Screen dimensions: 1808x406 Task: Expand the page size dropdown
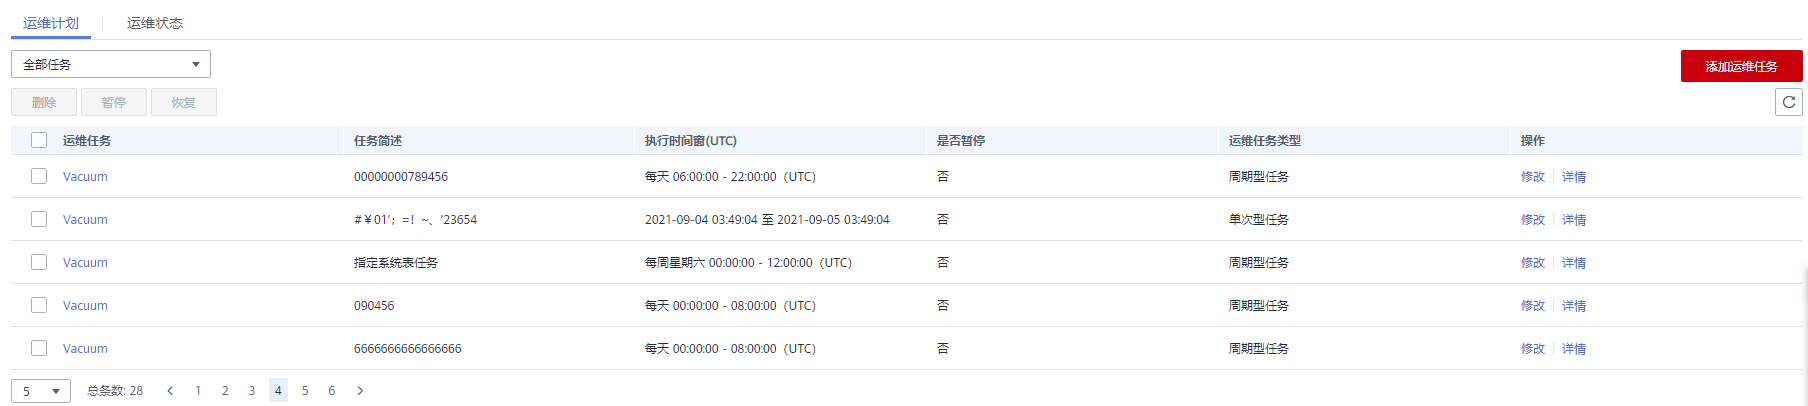[x=41, y=391]
